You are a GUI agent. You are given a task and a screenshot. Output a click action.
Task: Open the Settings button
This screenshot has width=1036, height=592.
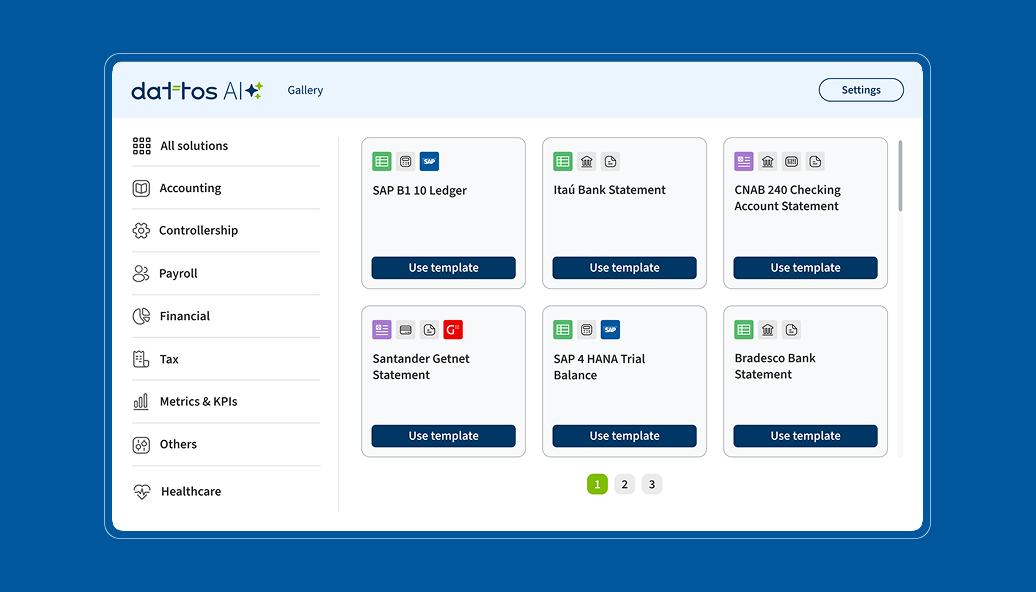pyautogui.click(x=861, y=90)
